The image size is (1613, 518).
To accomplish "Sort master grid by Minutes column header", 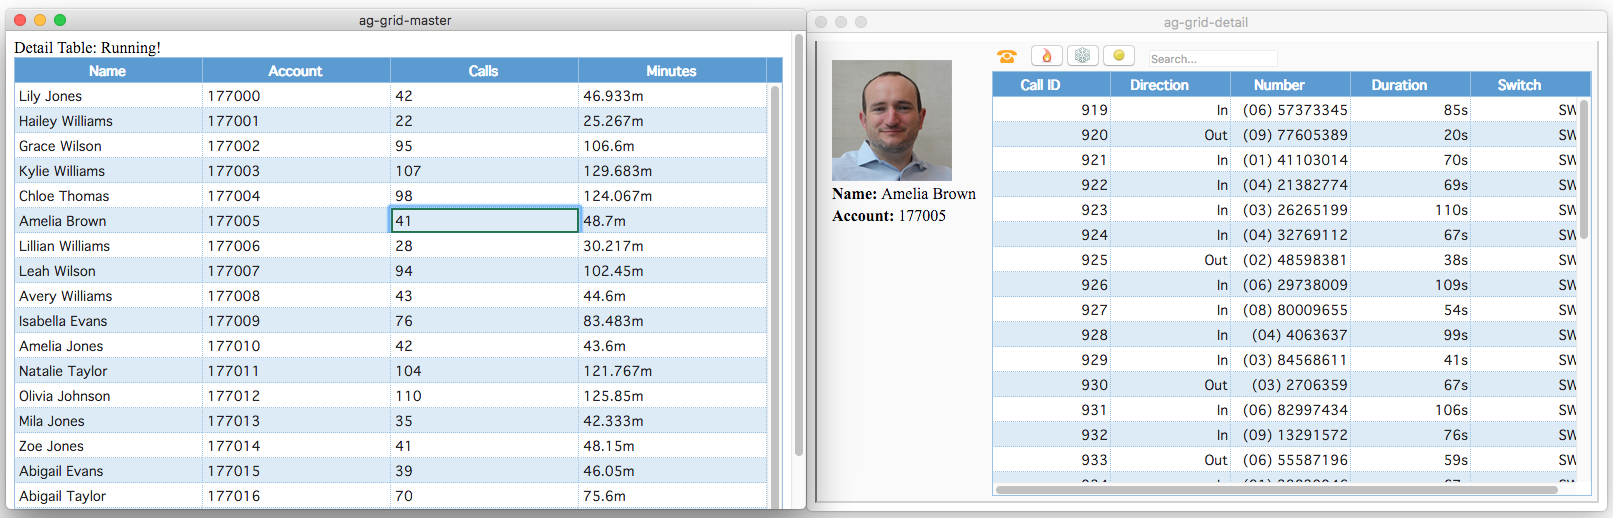I will point(672,71).
